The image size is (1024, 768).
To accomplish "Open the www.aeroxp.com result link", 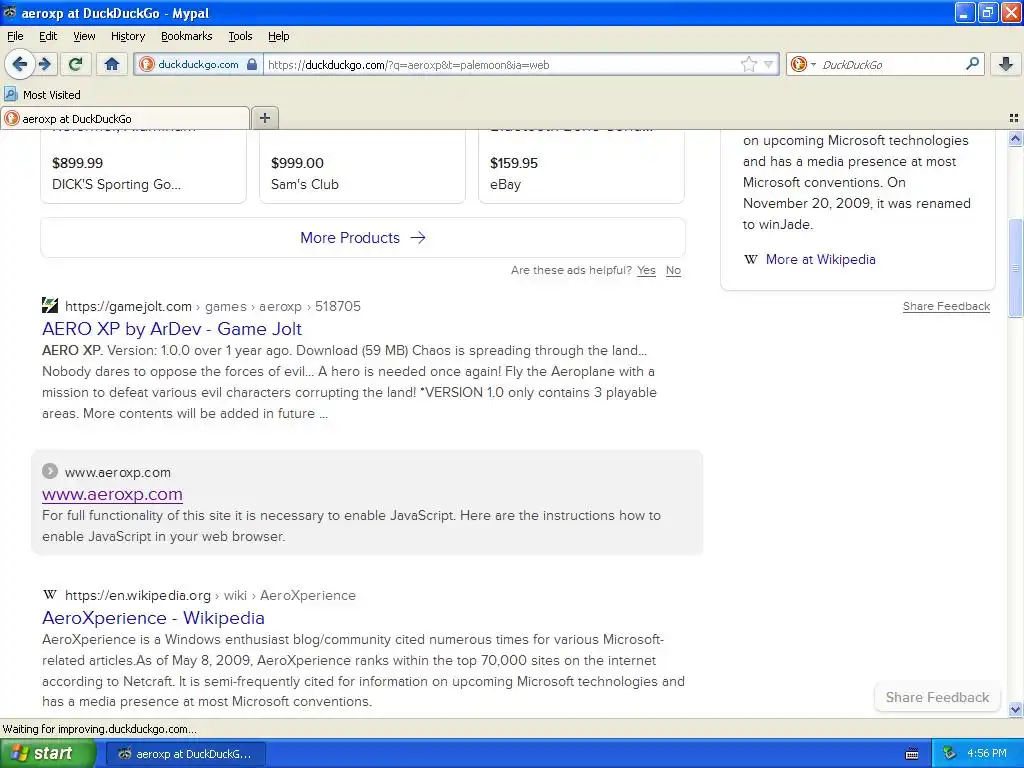I will [112, 494].
